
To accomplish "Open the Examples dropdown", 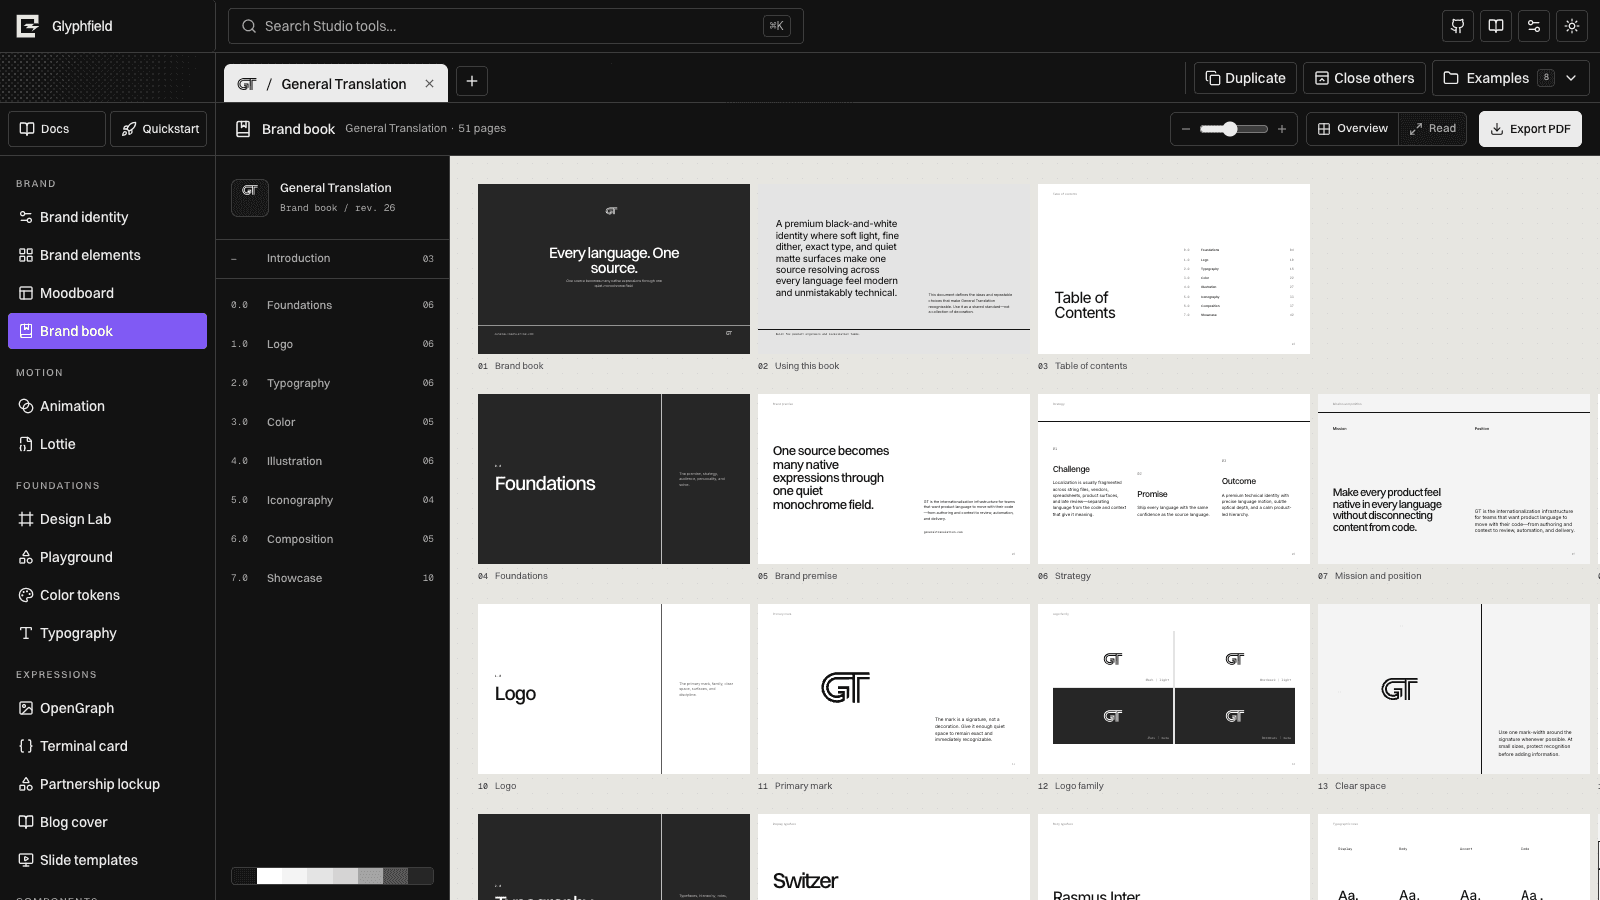I will click(x=1510, y=78).
